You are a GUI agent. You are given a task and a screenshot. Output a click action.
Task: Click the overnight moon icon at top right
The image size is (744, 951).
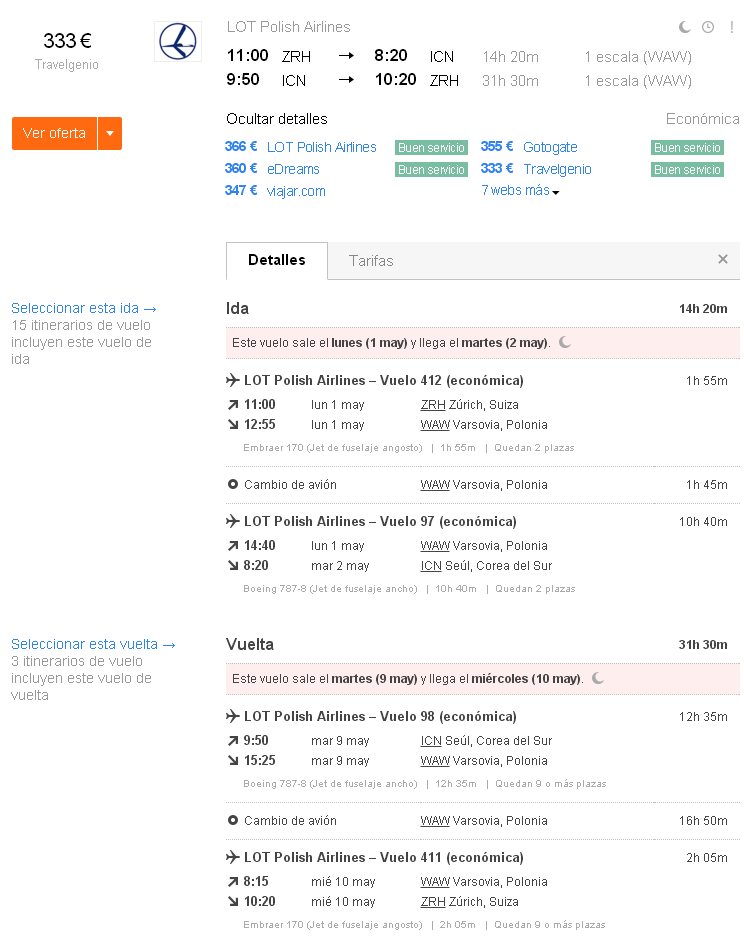click(685, 27)
